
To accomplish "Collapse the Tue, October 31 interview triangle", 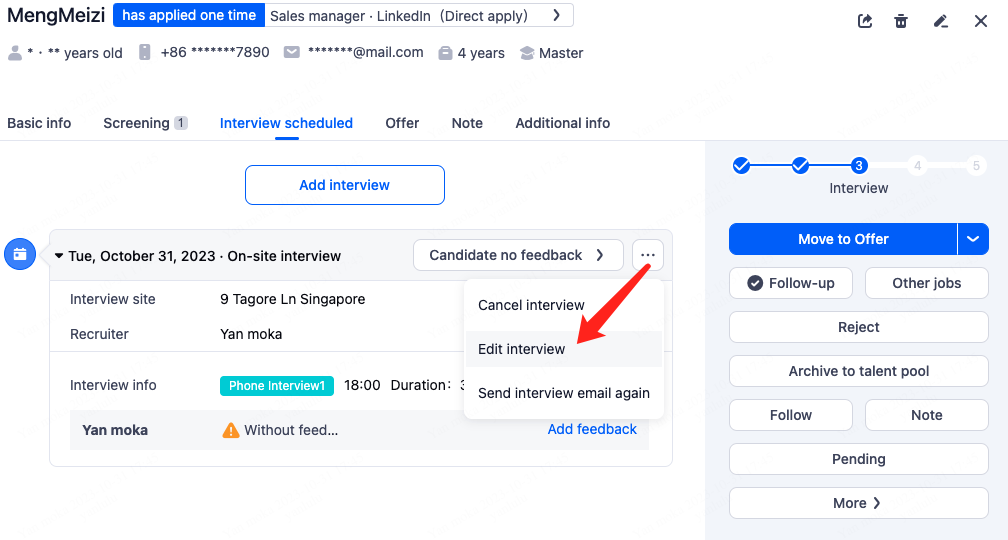I will pyautogui.click(x=59, y=256).
